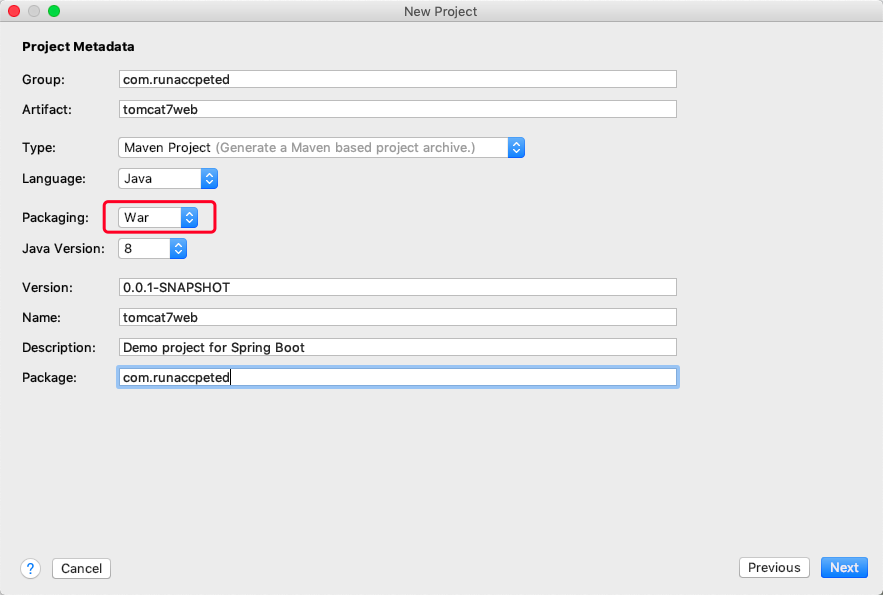Select the Version input field
The height and width of the screenshot is (595, 883).
(397, 287)
